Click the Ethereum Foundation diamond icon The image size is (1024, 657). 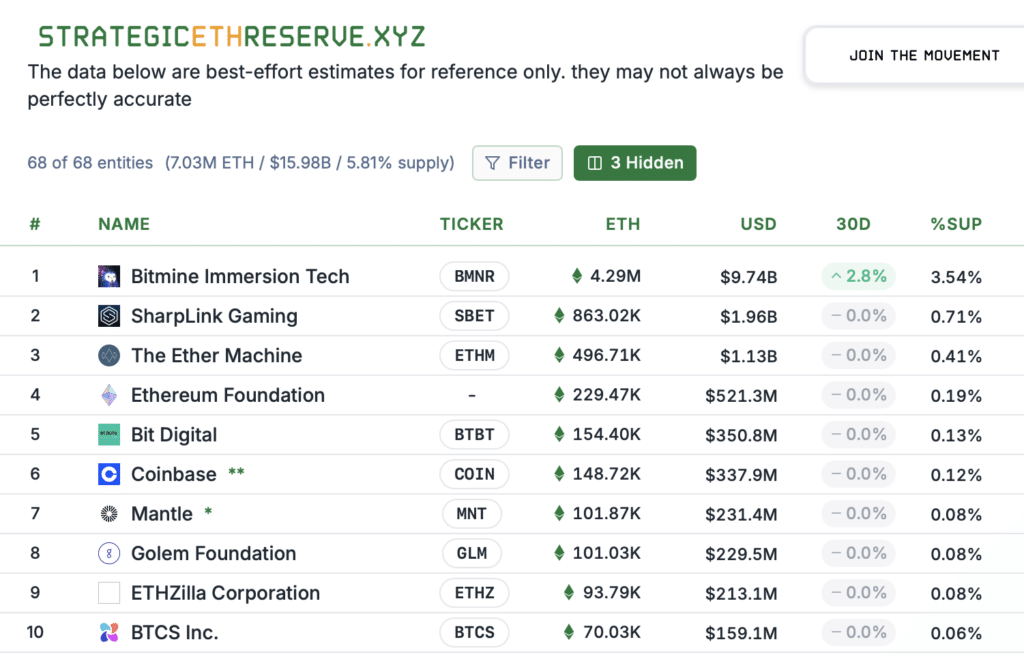point(109,395)
